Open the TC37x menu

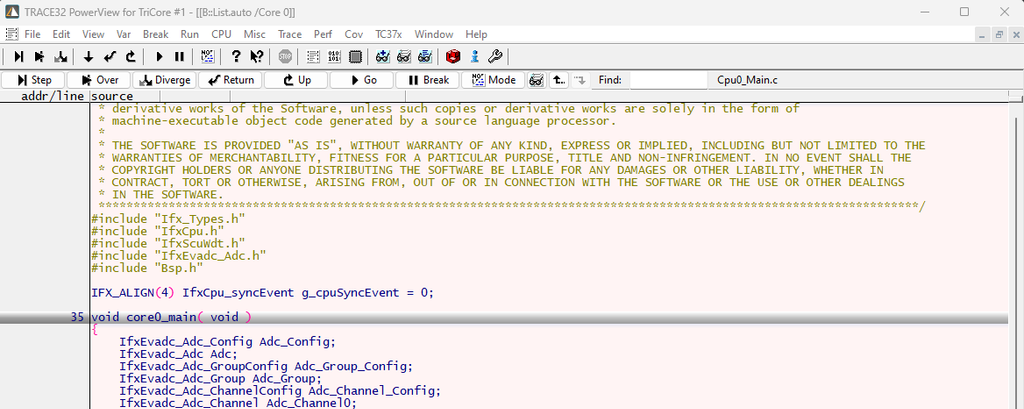point(388,34)
